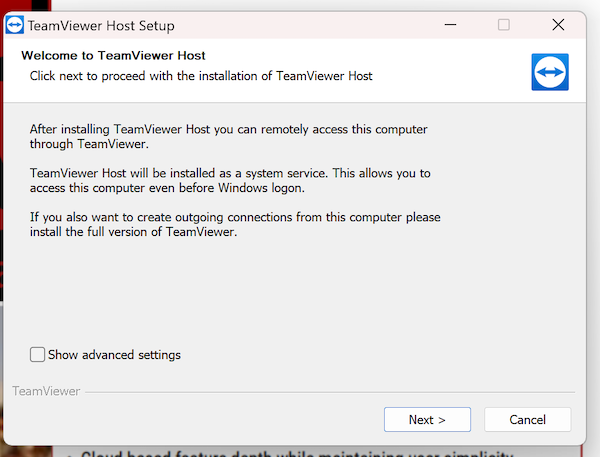Viewport: 600px width, 457px height.
Task: Click the 'After installing TeamViewer Host' paragraph
Action: click(228, 136)
